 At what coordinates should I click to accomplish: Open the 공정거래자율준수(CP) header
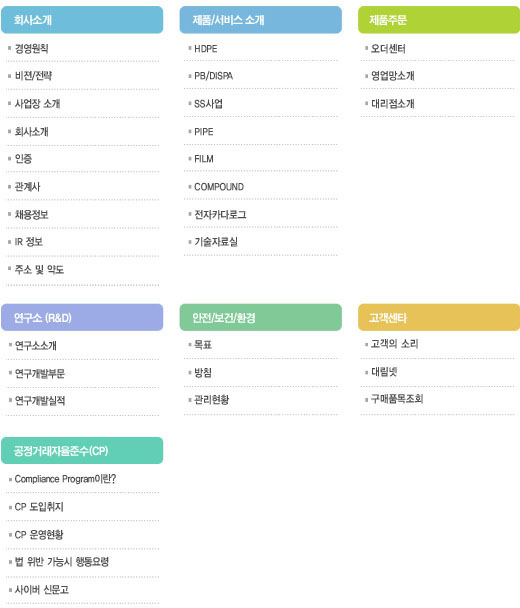pos(82,451)
